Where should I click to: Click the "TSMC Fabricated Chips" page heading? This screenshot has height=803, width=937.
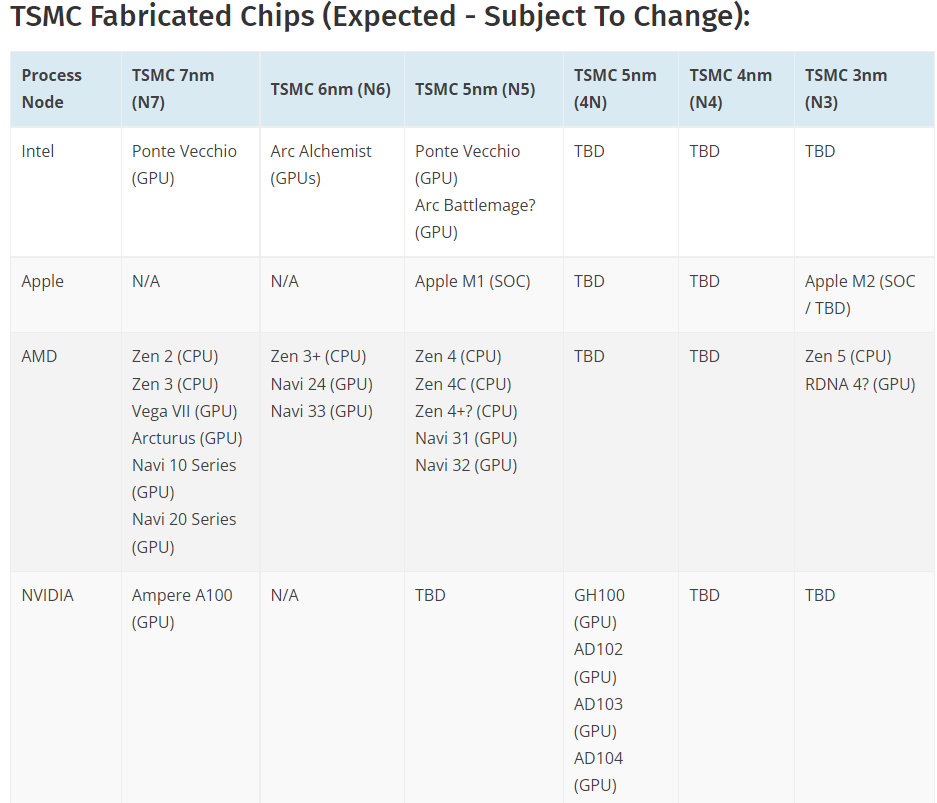pyautogui.click(x=380, y=18)
